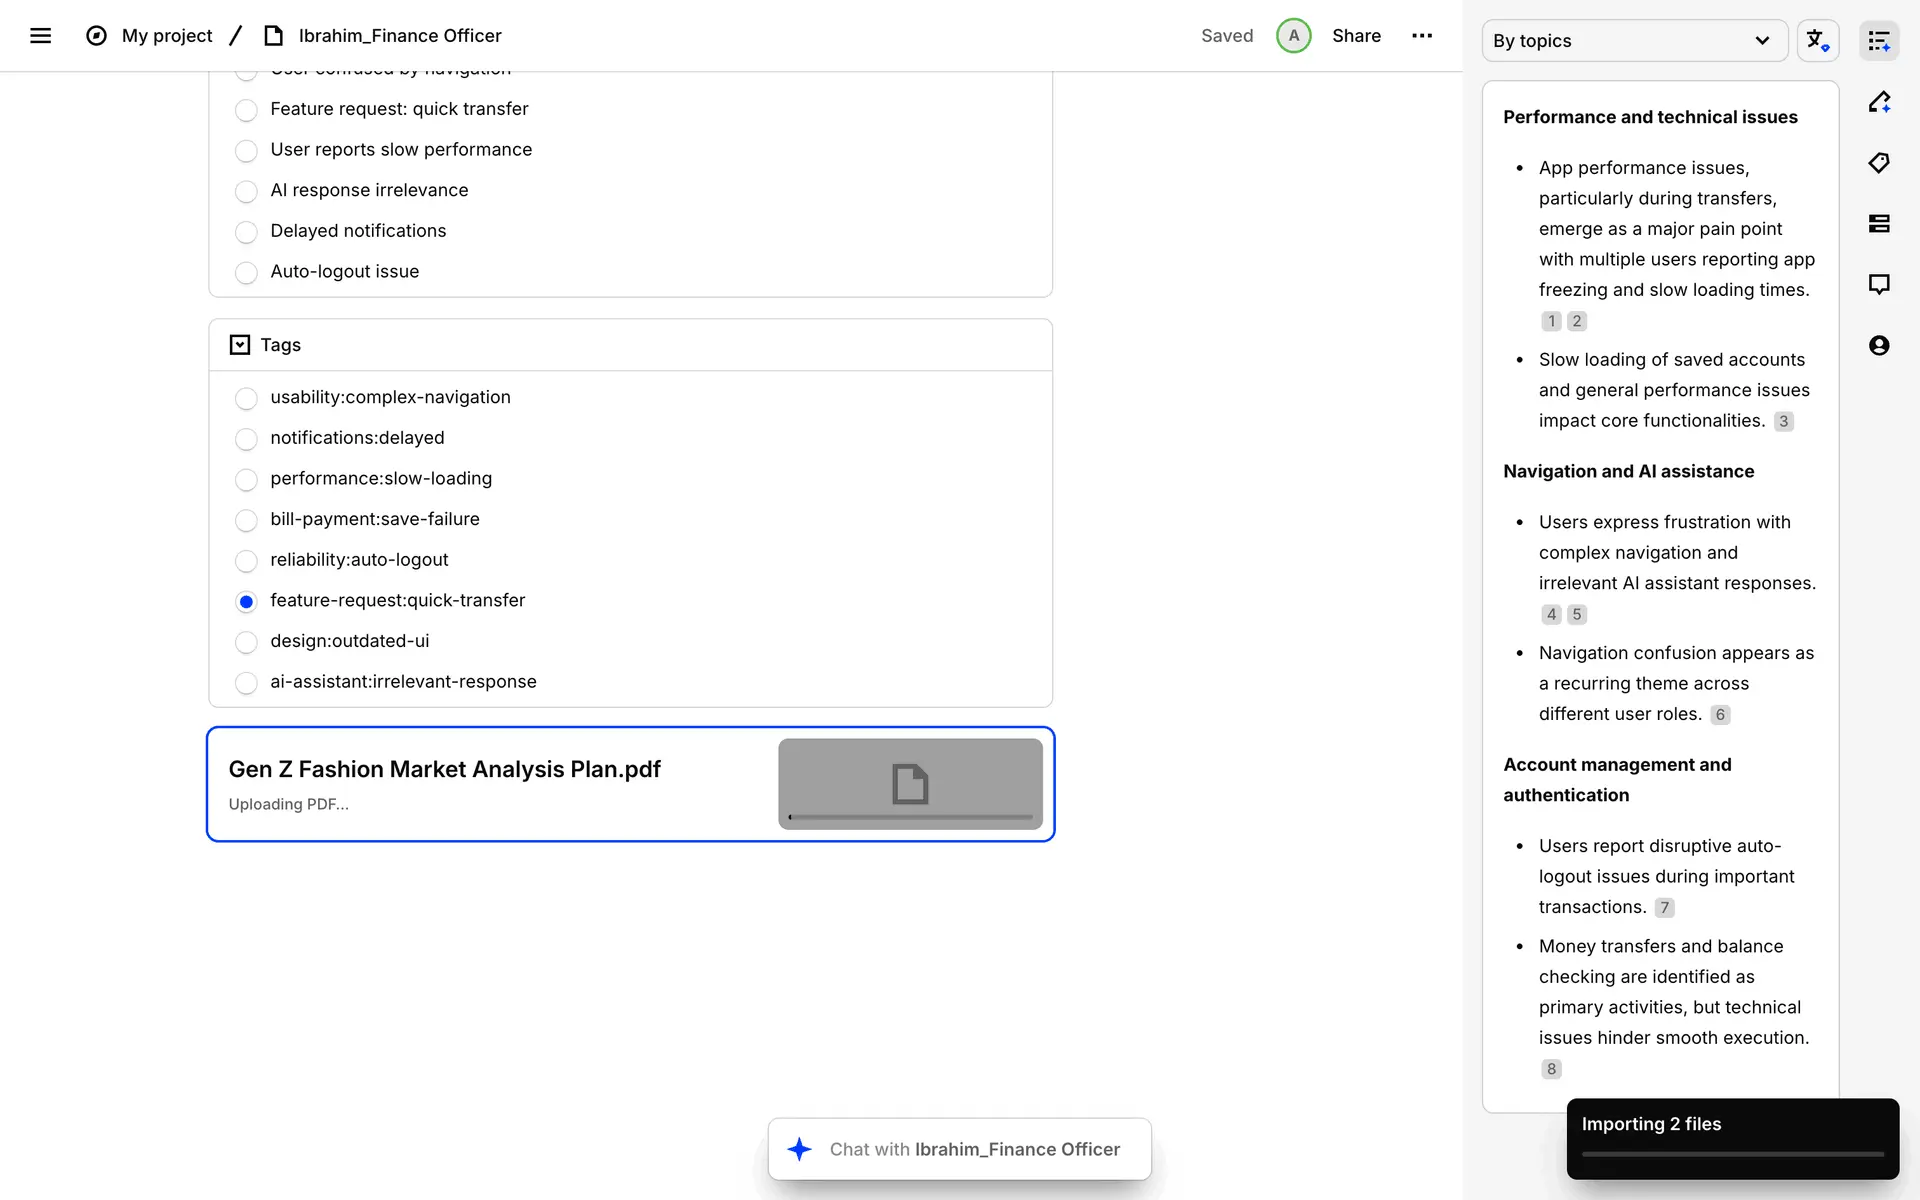1920x1200 pixels.
Task: Navigate to My project breadcrumb
Action: pos(167,36)
